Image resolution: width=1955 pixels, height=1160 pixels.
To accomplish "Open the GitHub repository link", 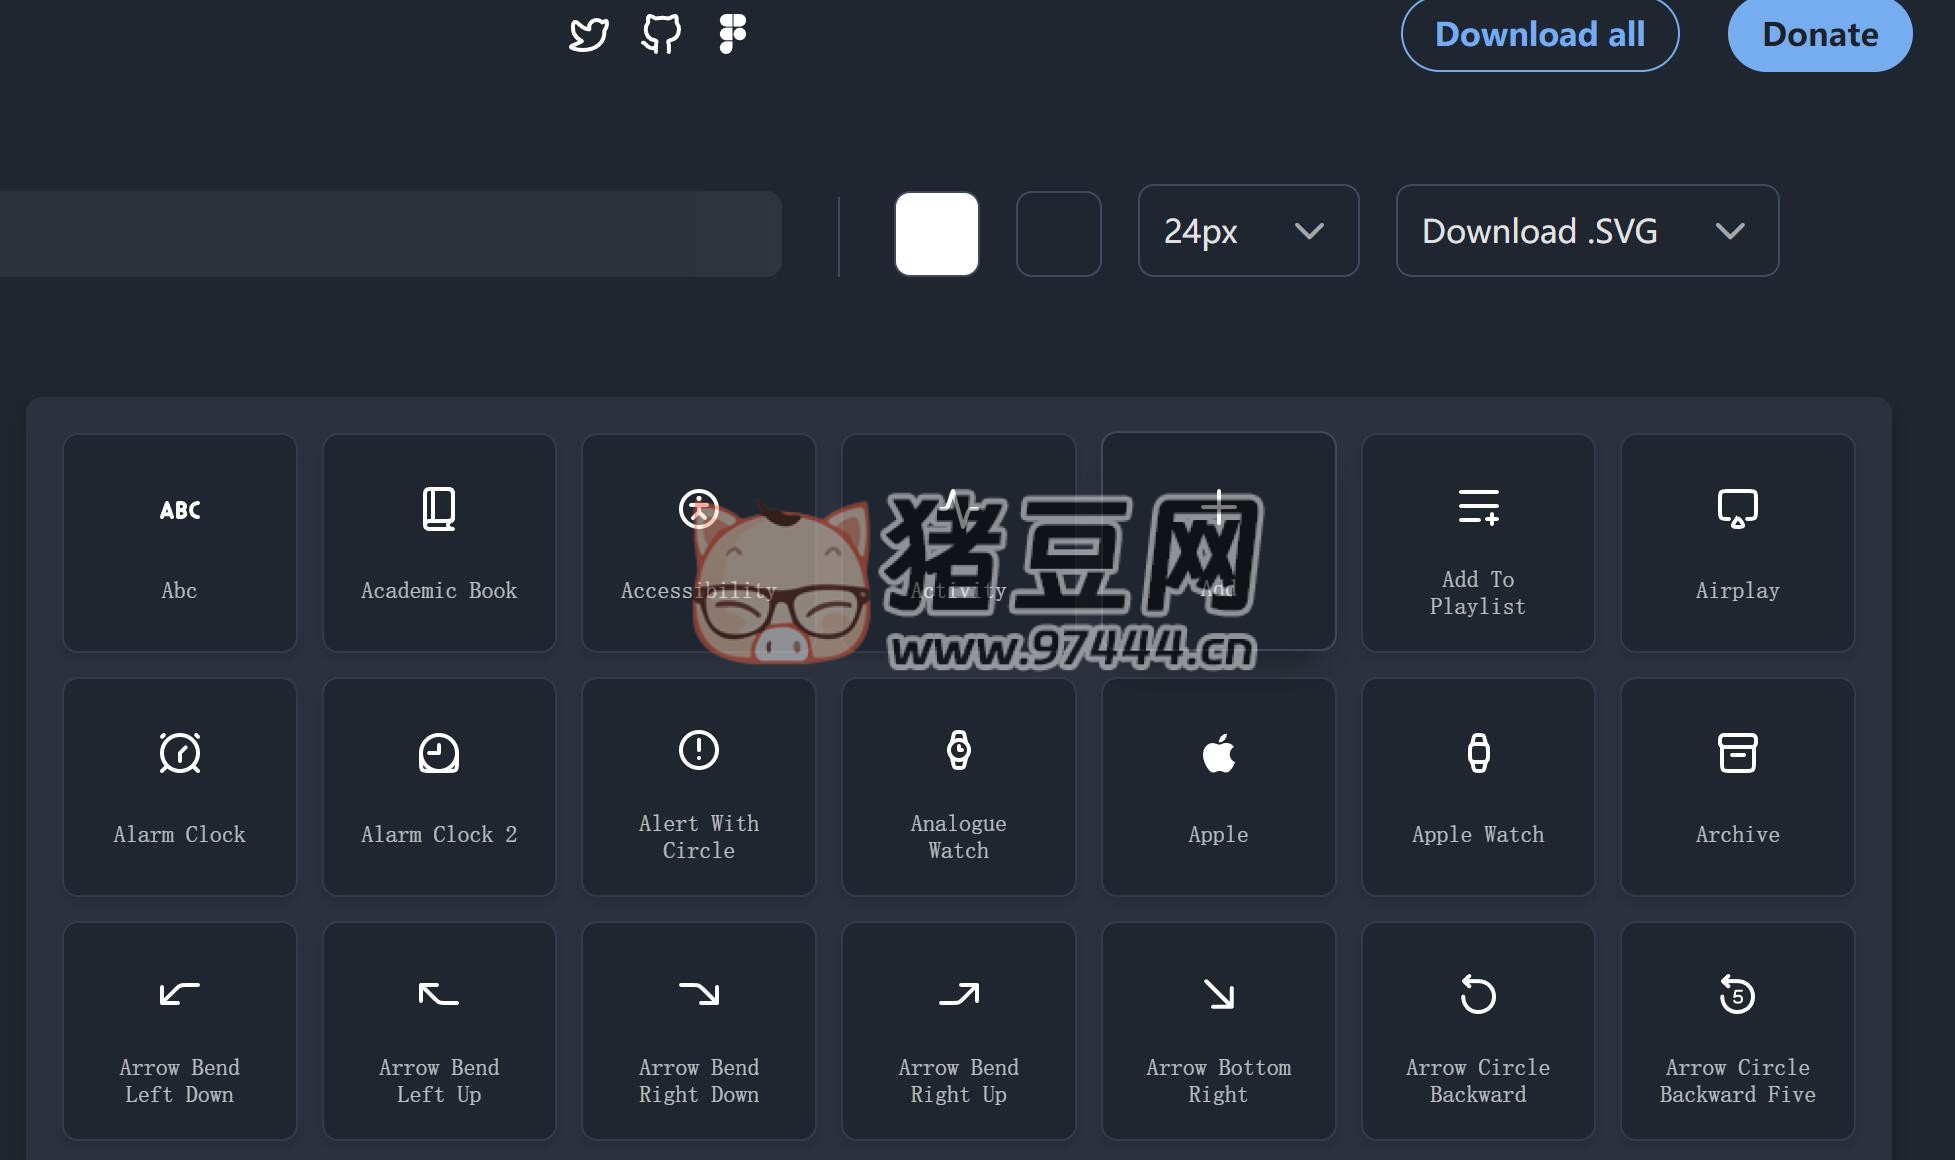I will click(x=661, y=33).
